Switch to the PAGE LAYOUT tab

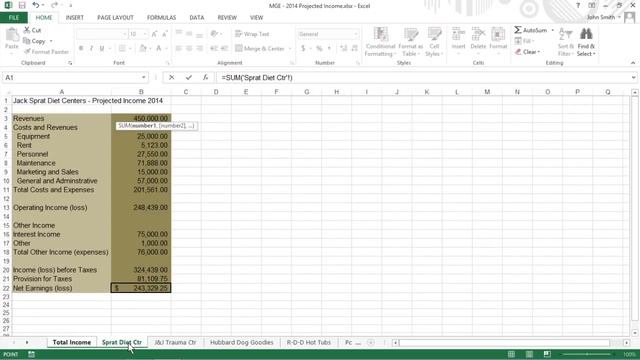[x=116, y=18]
